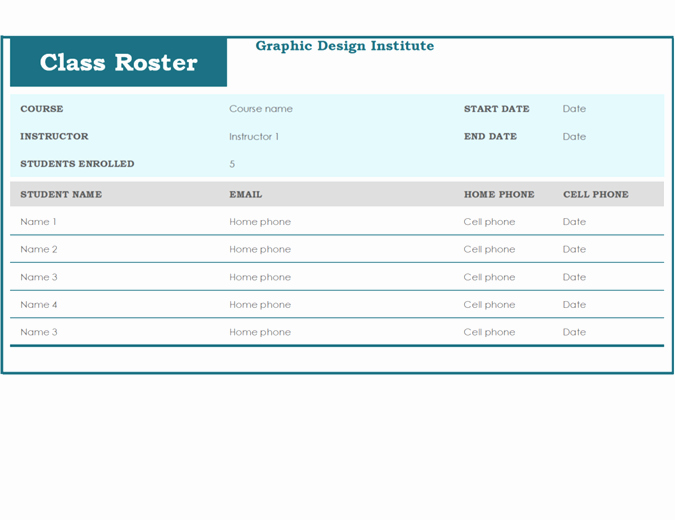Click the "Instructor 1" value cell

254,136
